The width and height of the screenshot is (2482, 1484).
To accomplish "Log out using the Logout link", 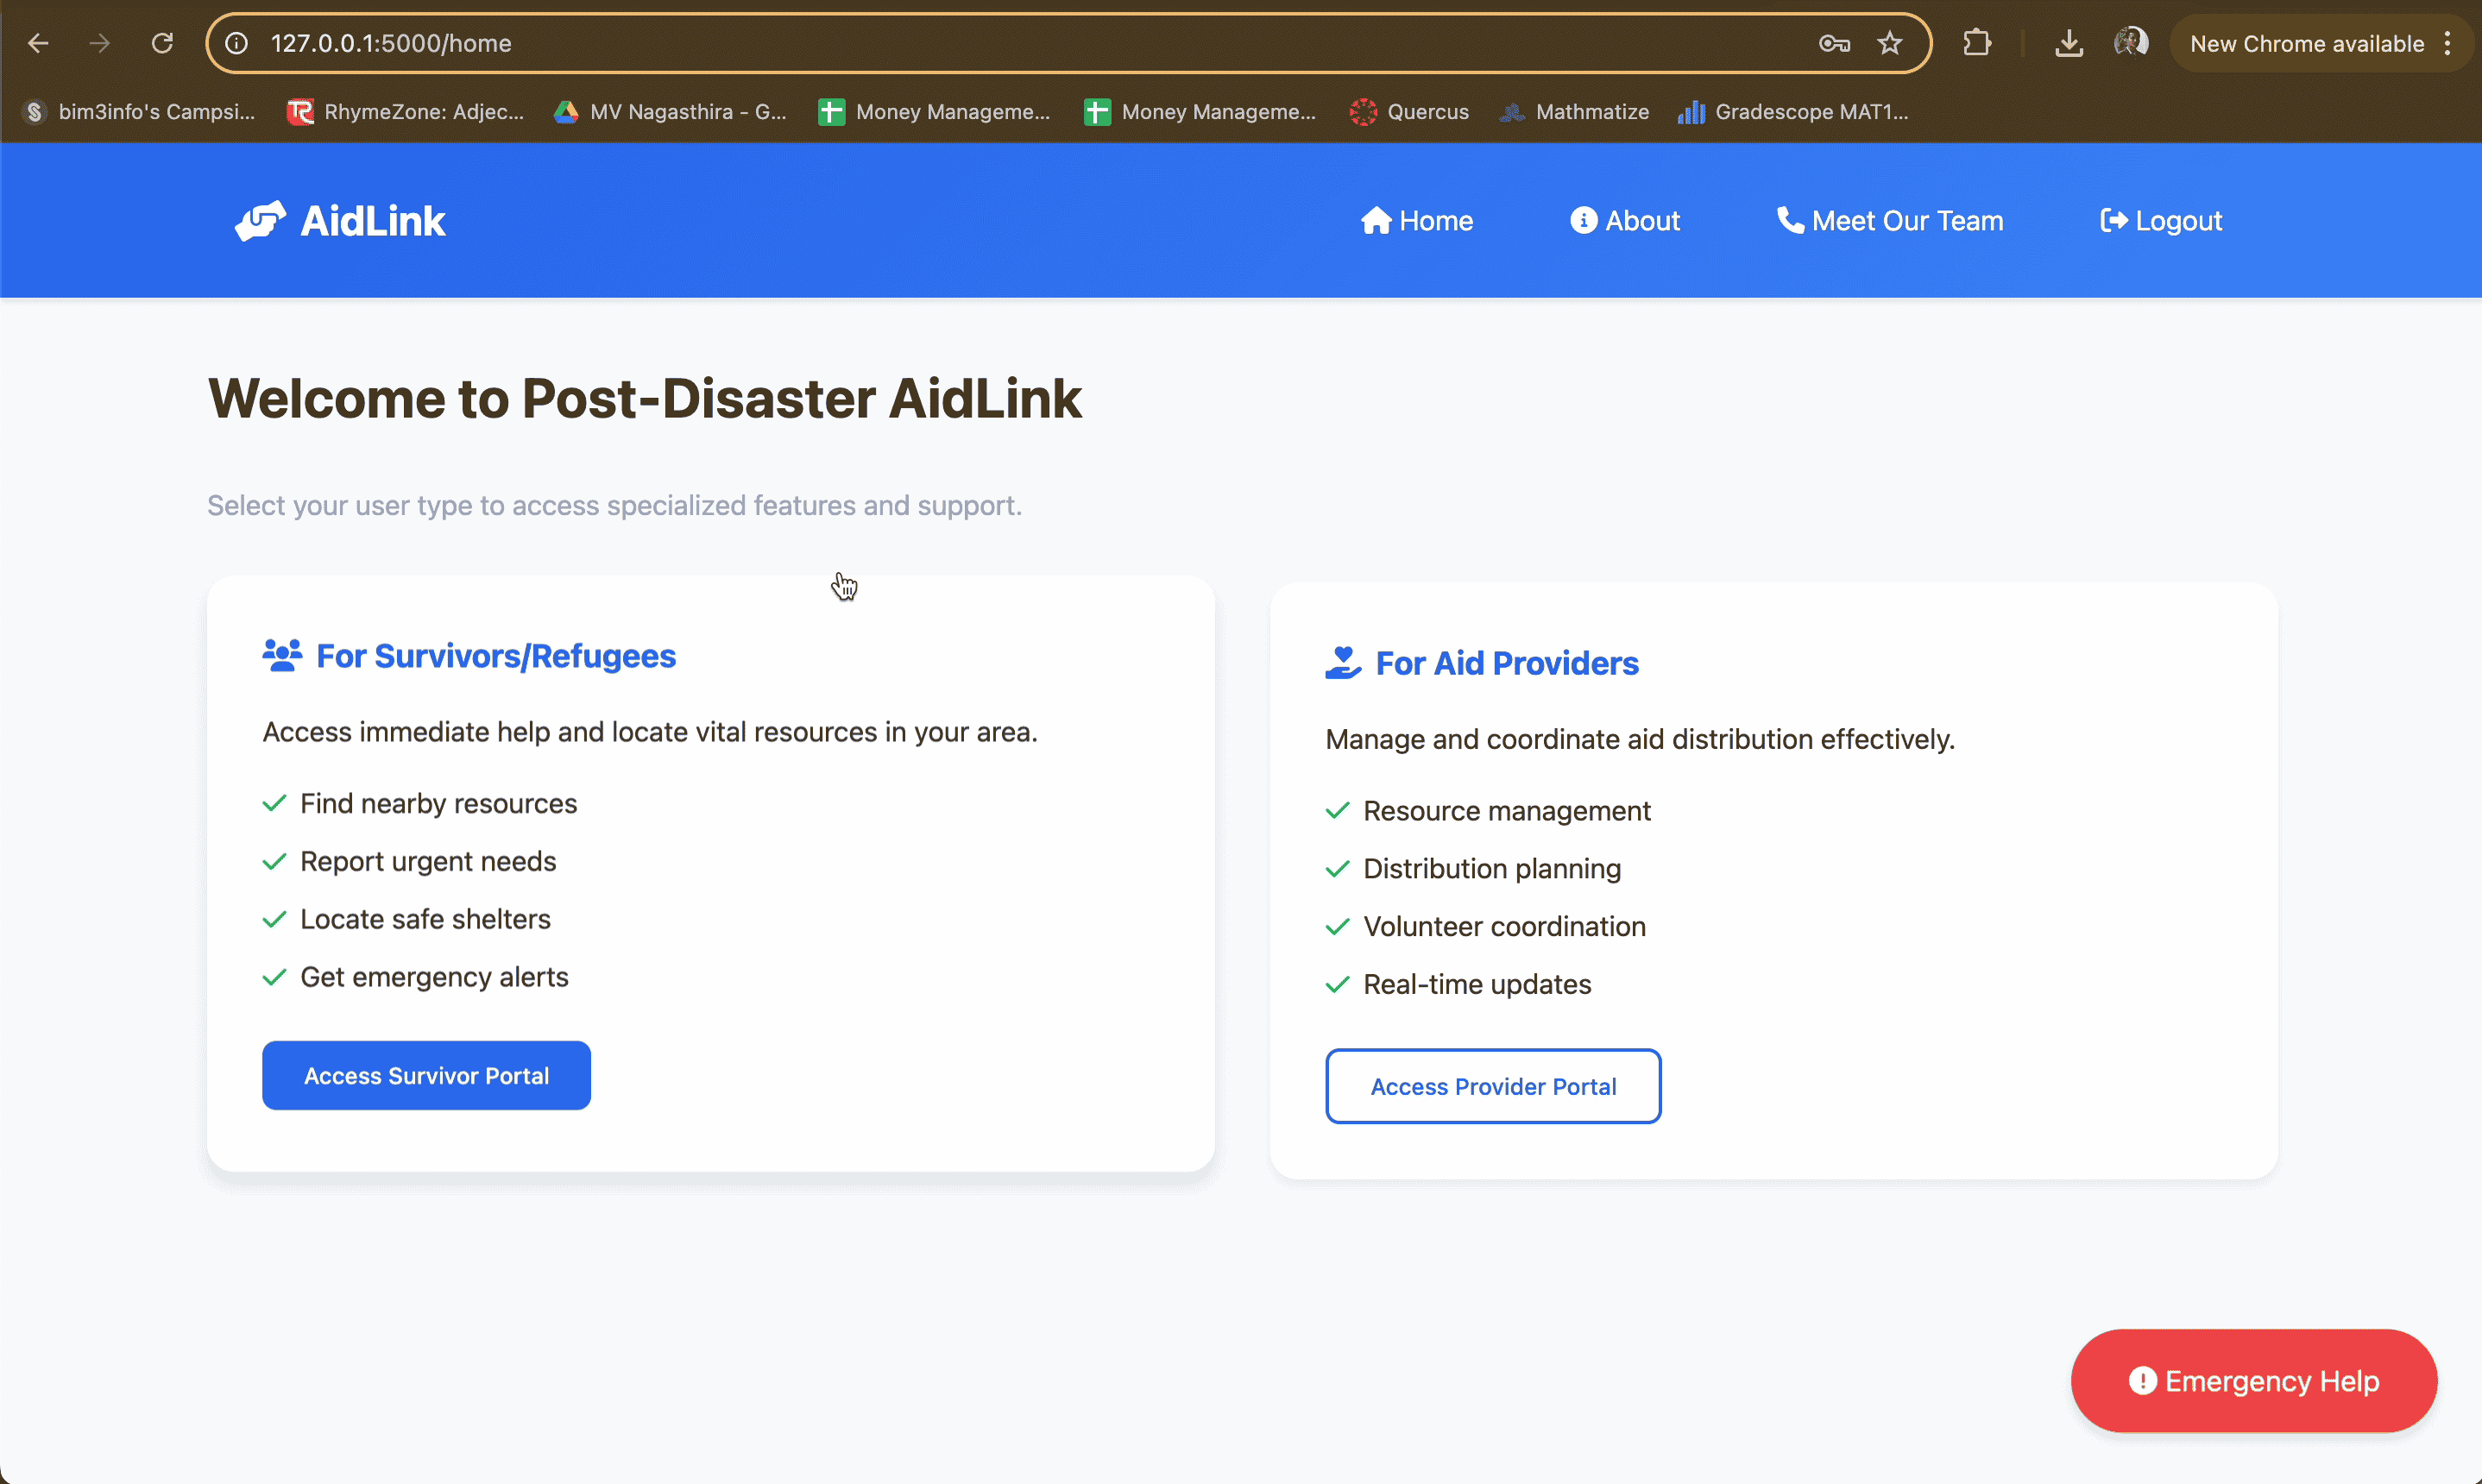I will [2161, 221].
